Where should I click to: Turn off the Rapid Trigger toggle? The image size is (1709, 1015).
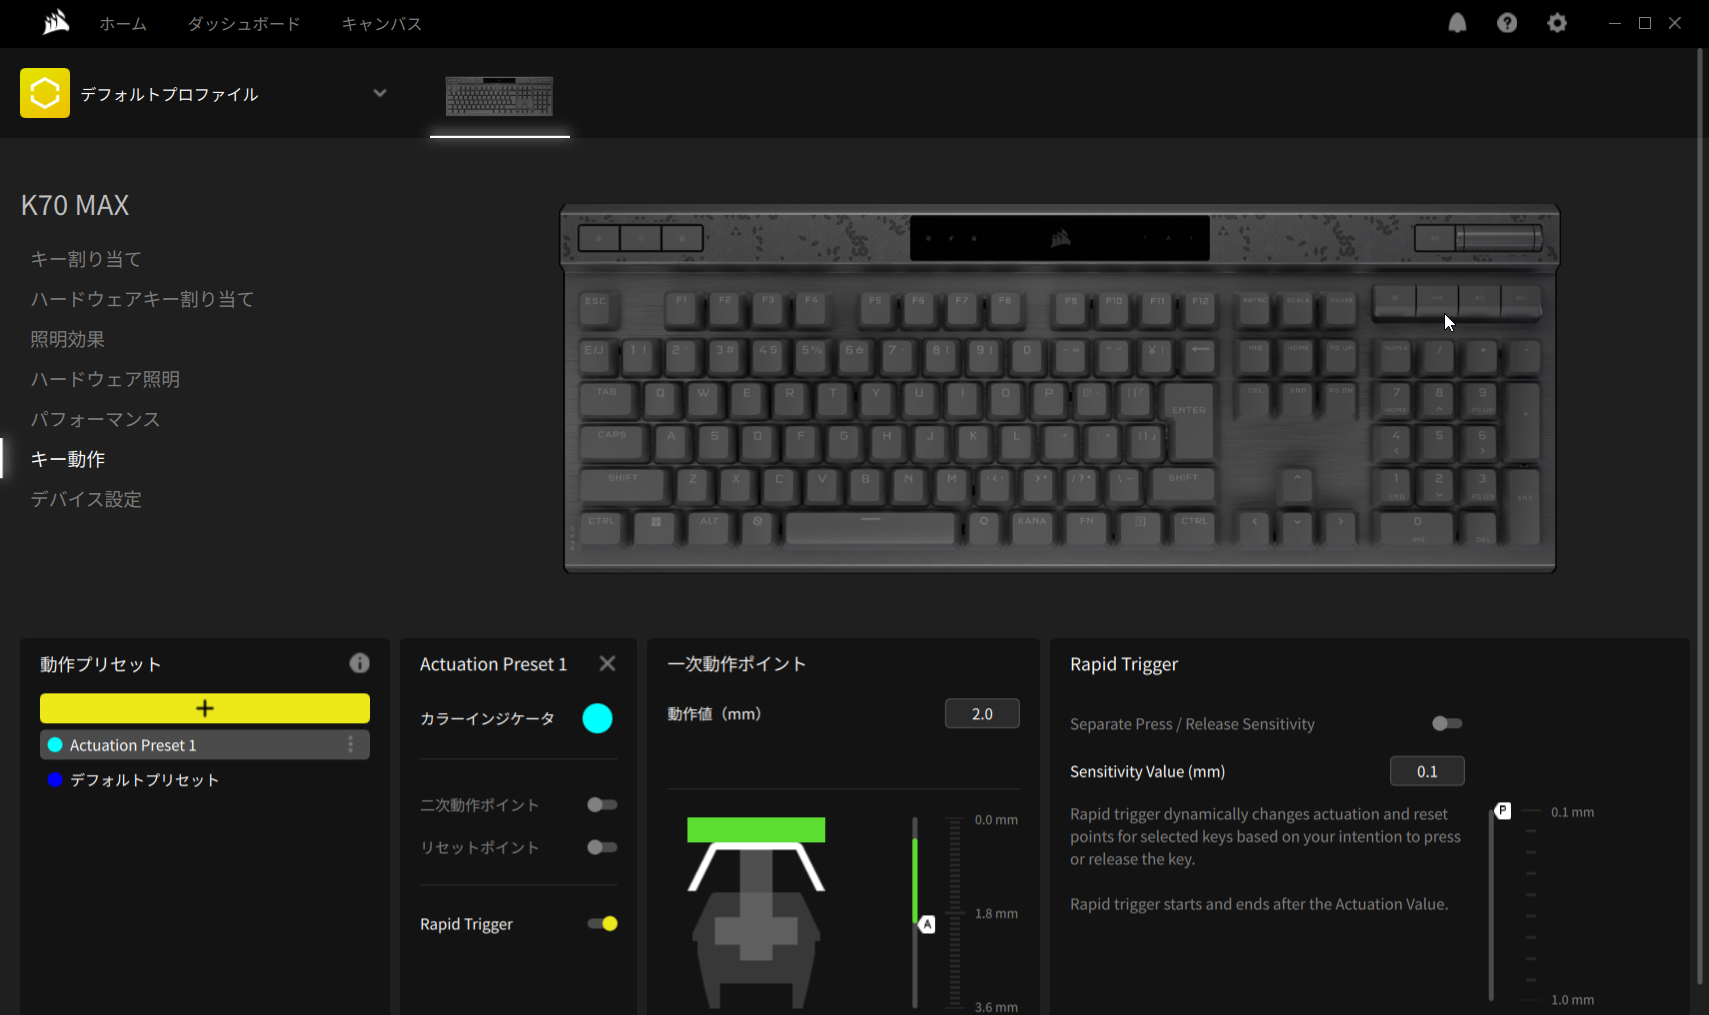[602, 924]
